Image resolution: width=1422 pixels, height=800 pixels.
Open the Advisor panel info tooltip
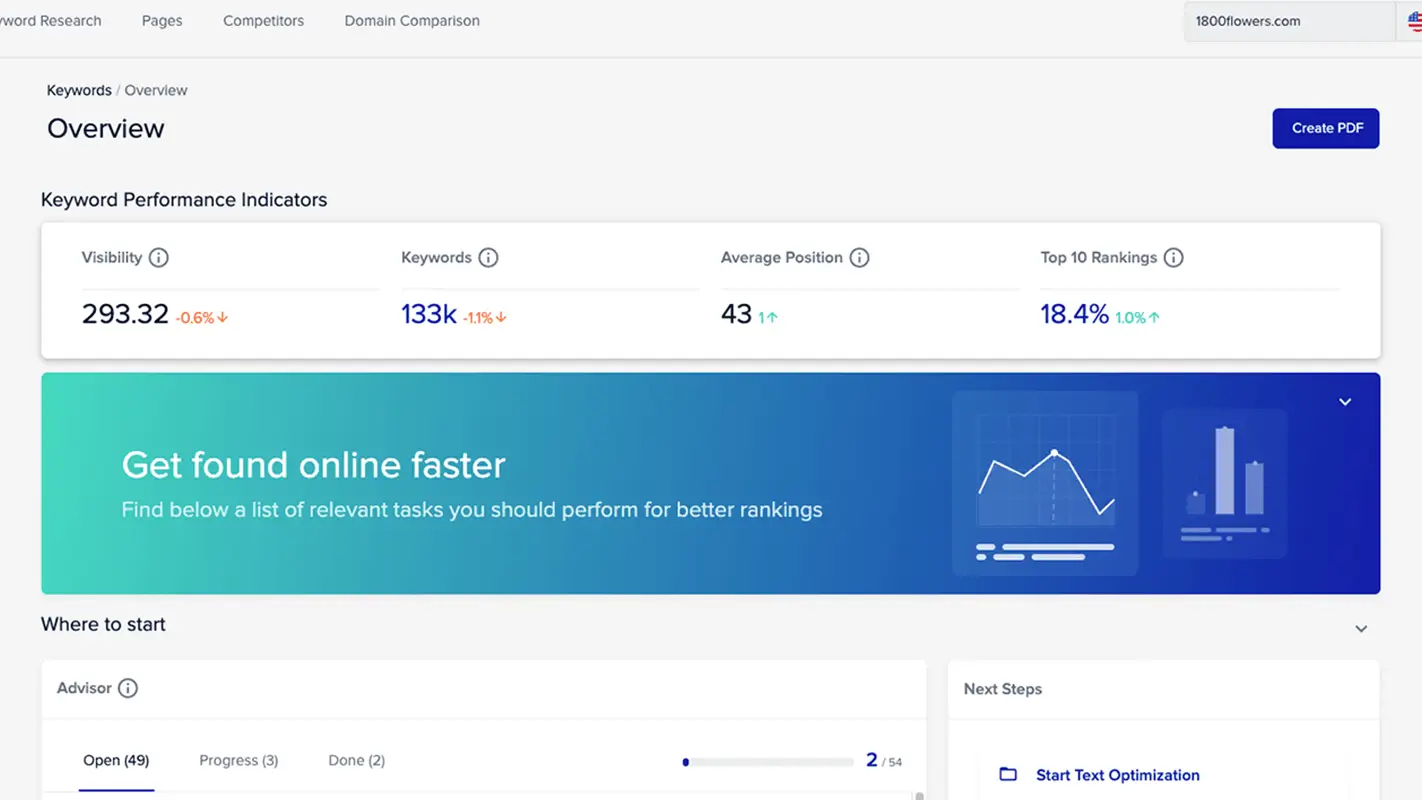tap(127, 688)
